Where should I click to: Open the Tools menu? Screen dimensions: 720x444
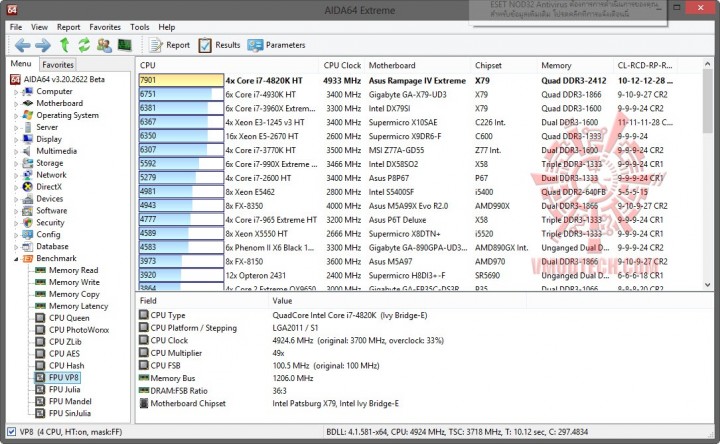click(x=140, y=27)
